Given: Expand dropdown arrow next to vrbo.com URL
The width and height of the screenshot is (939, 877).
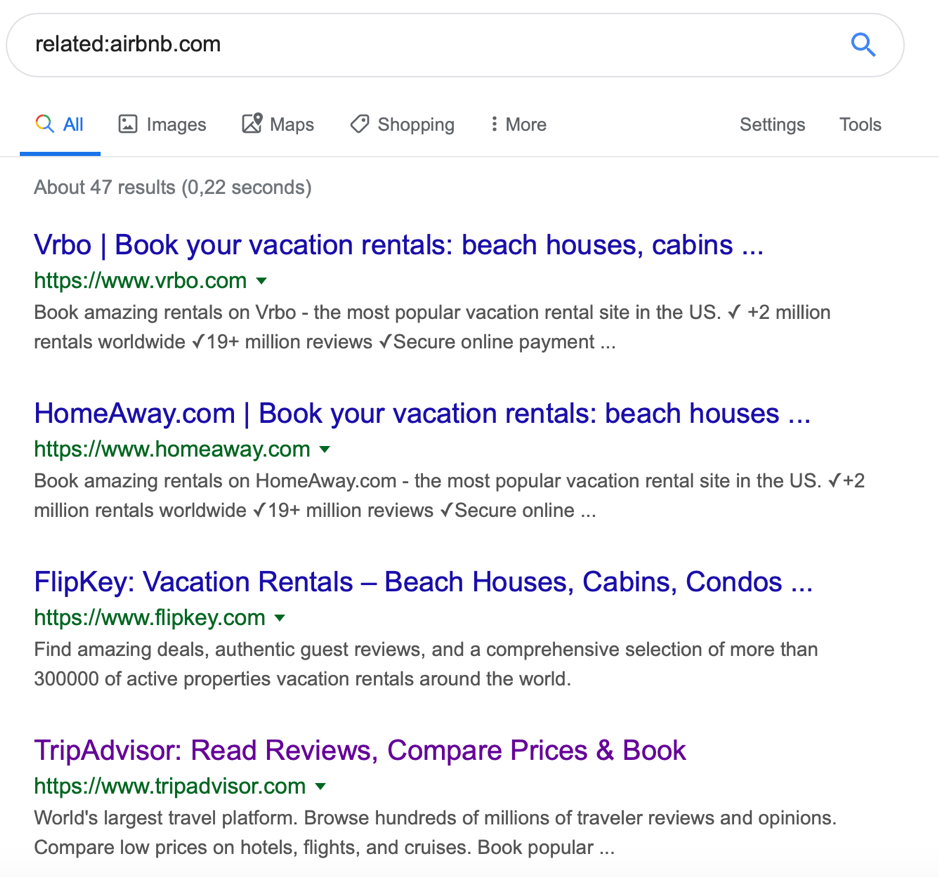Looking at the screenshot, I should coord(262,280).
